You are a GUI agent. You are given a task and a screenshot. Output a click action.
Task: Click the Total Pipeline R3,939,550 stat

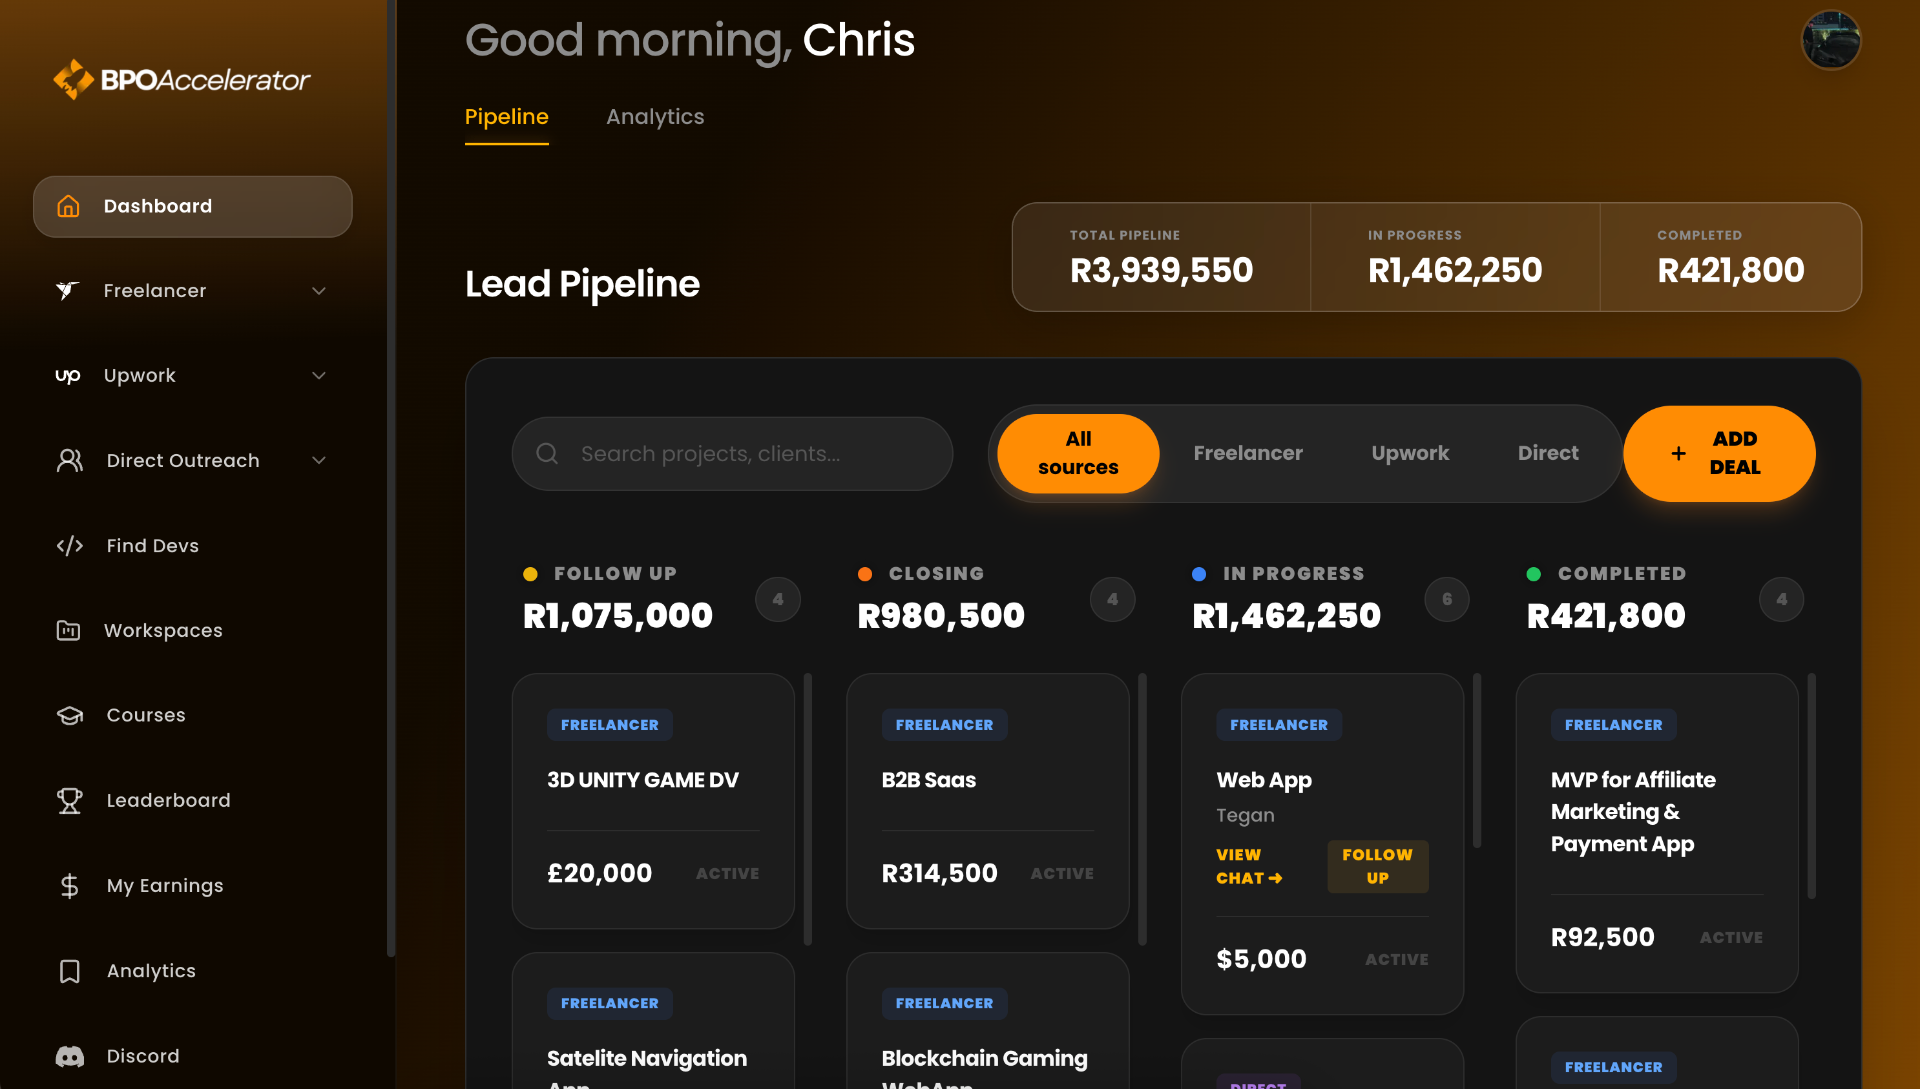coord(1161,257)
